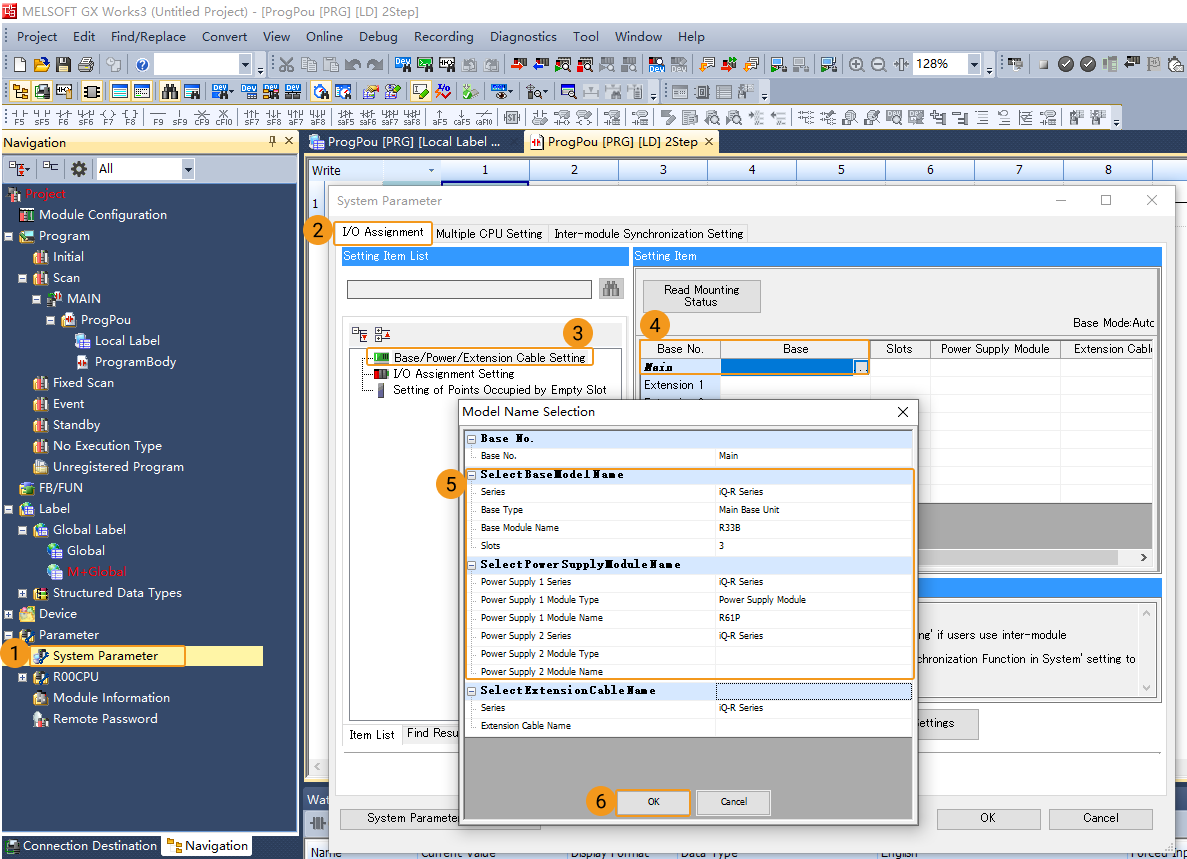
Task: Open the Navigation filter 'All' dropdown
Action: pos(187,169)
